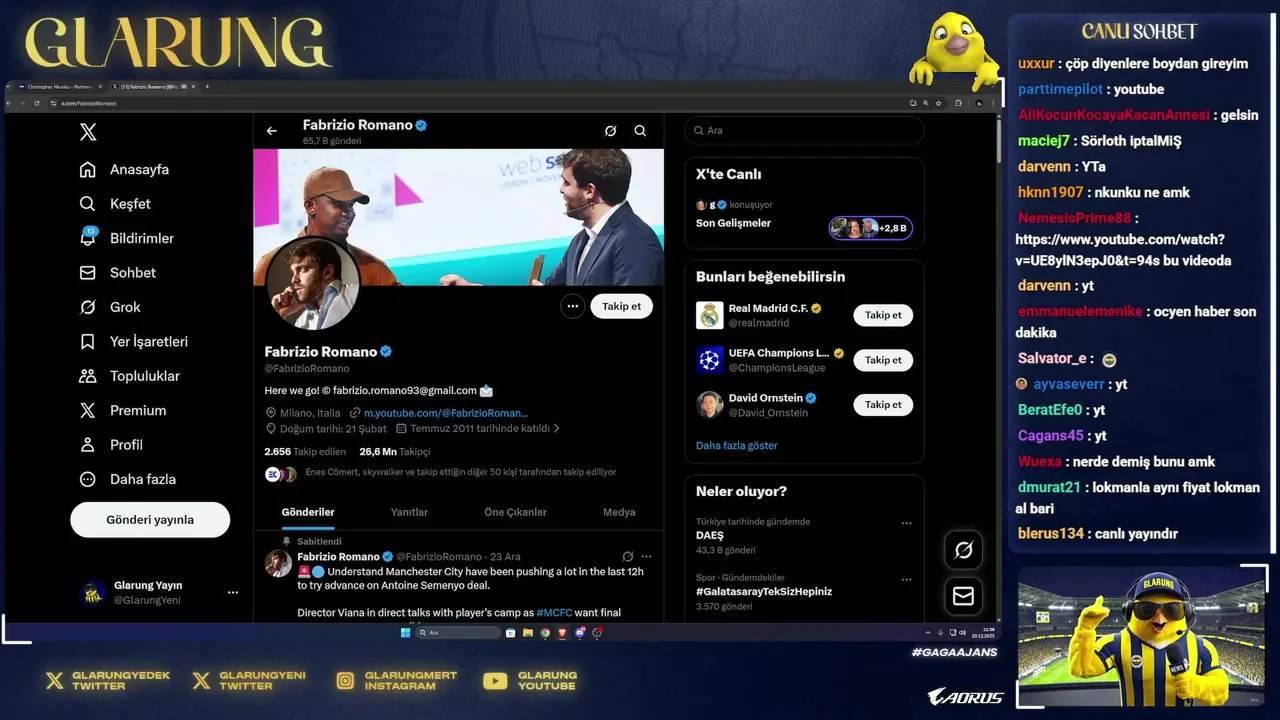Click the Windows taskbar search box
The height and width of the screenshot is (720, 1280).
click(x=458, y=633)
